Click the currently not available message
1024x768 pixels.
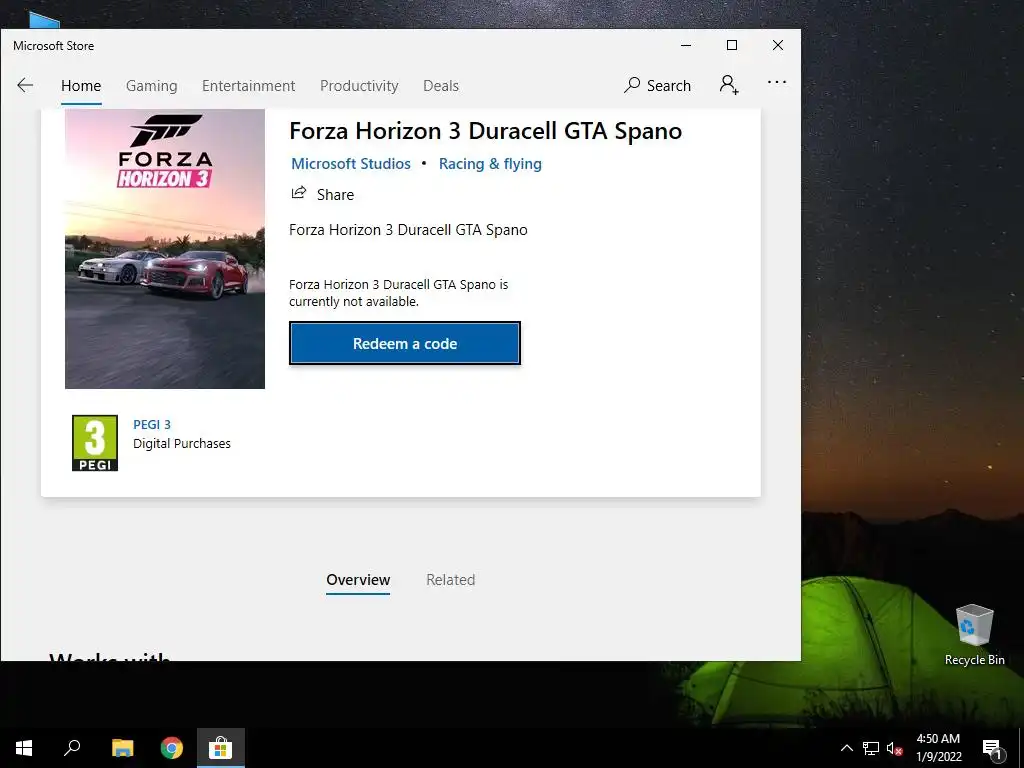(x=398, y=293)
